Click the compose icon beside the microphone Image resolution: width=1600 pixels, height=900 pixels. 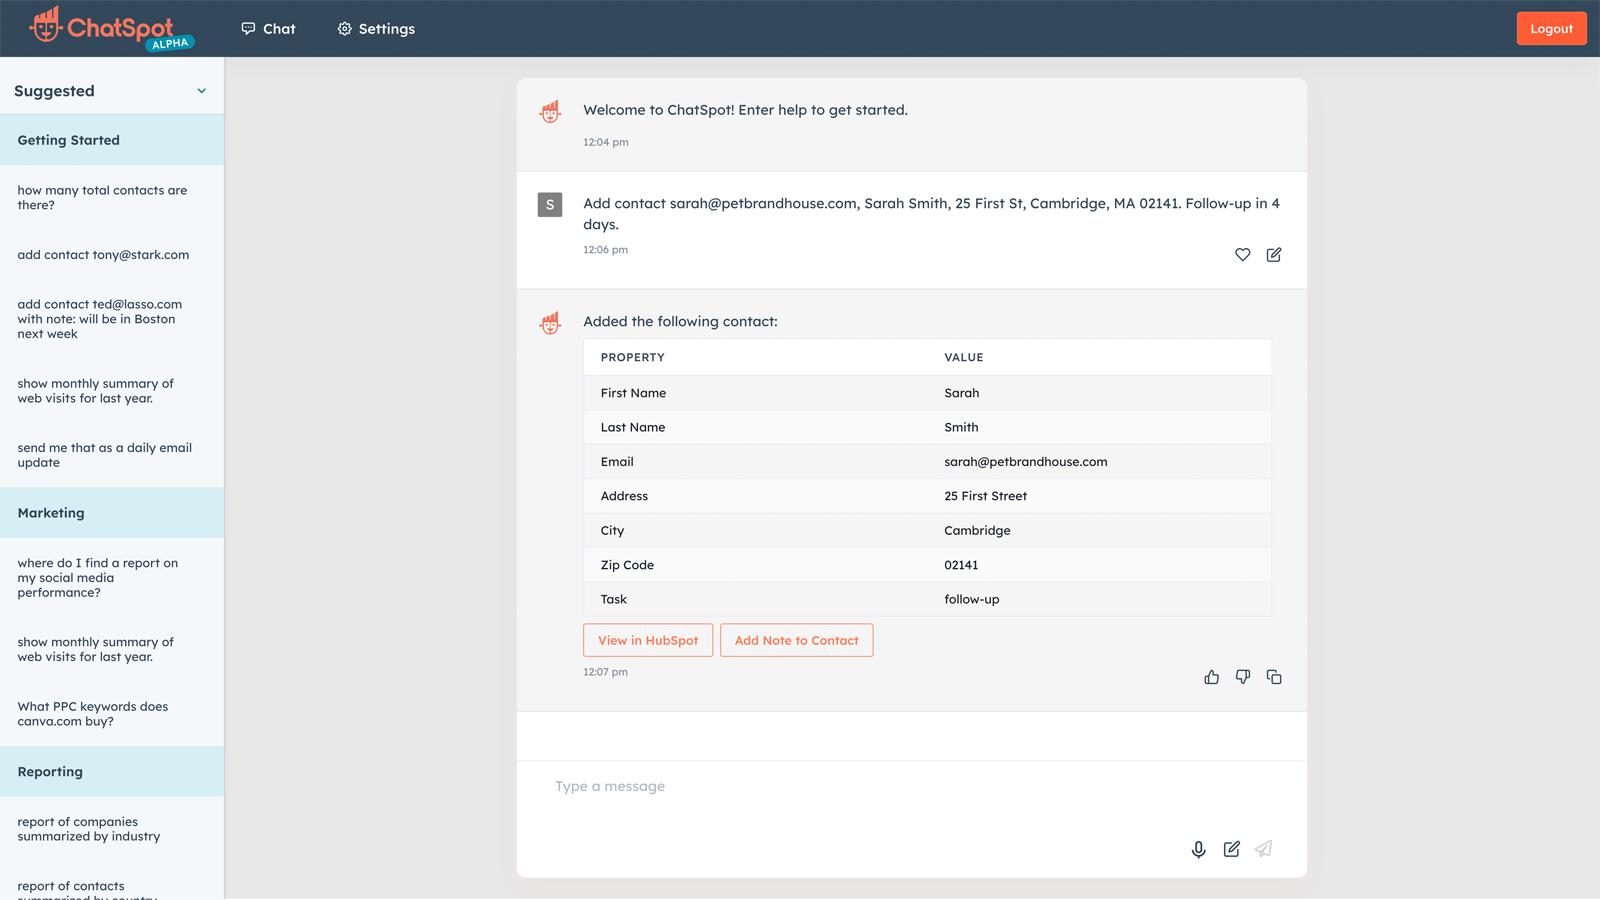(1231, 849)
